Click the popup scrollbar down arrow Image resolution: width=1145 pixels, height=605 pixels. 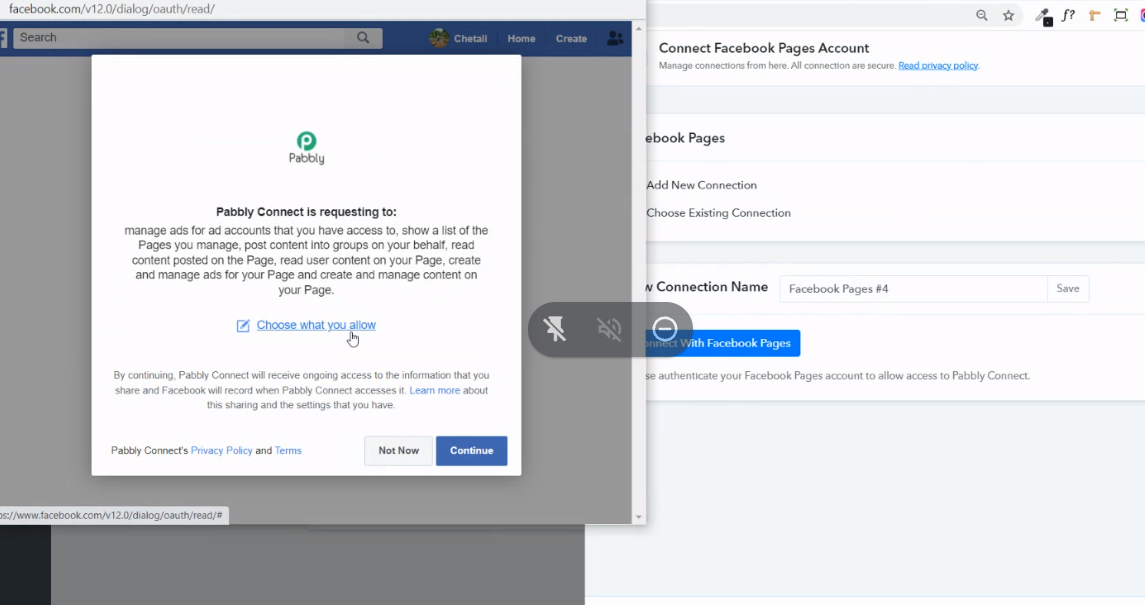639,517
